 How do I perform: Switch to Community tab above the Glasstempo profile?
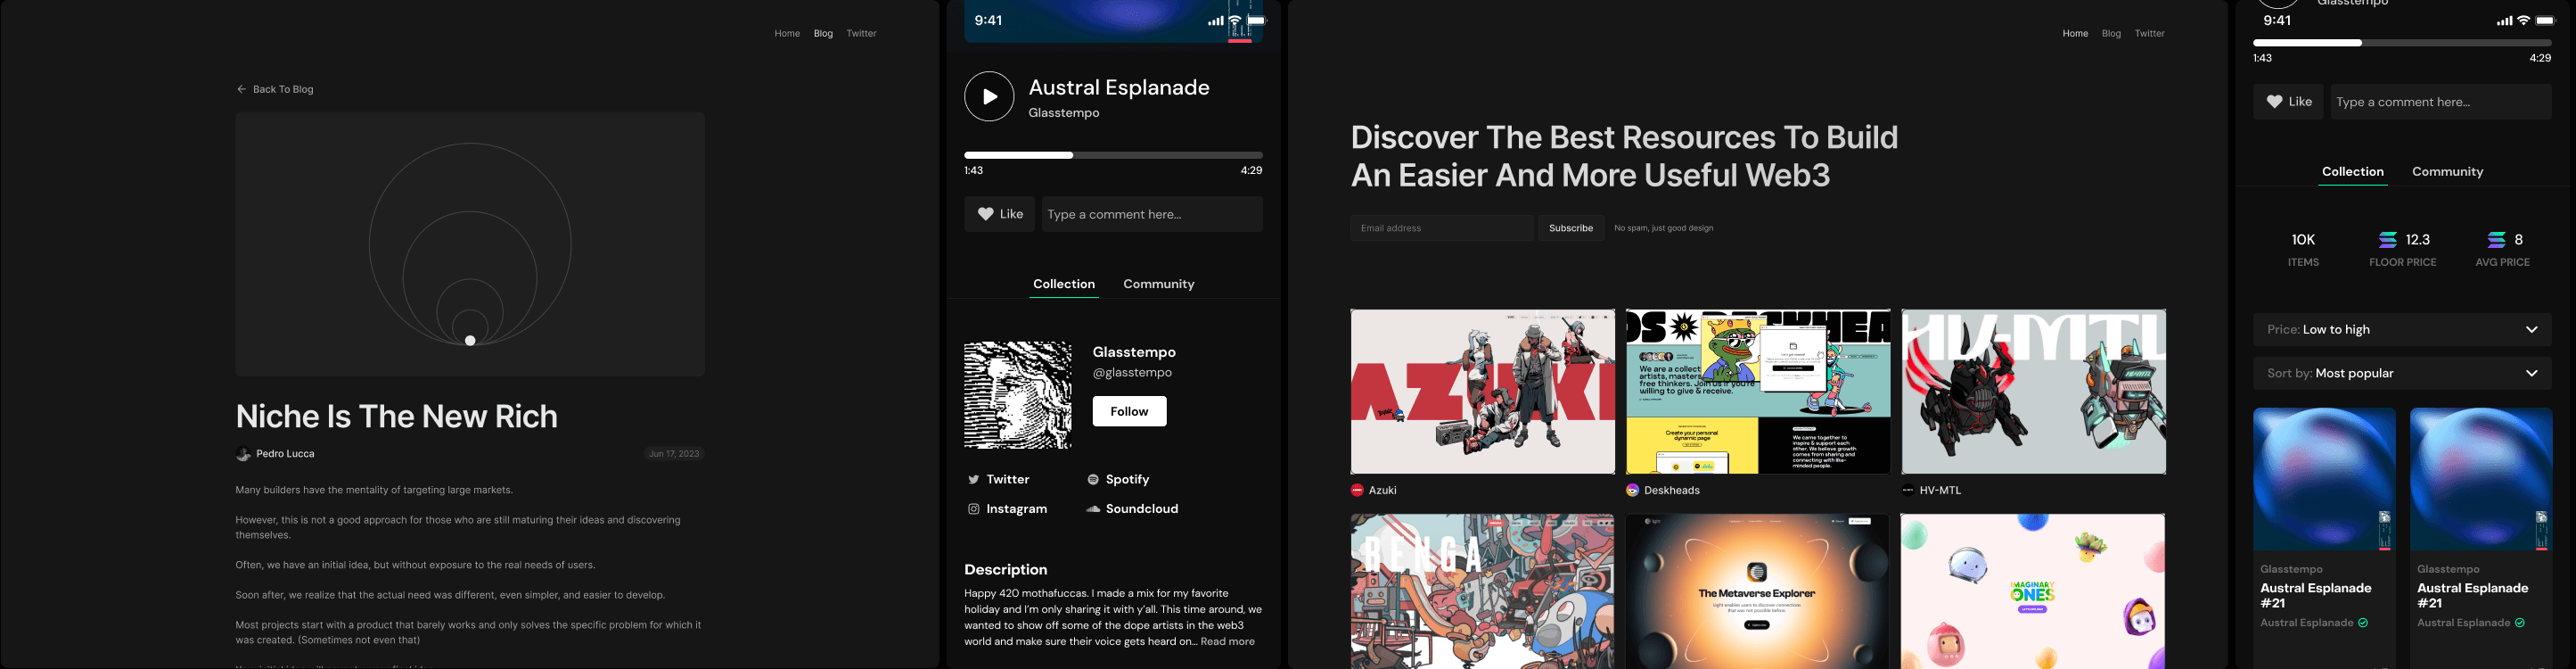tap(1158, 284)
